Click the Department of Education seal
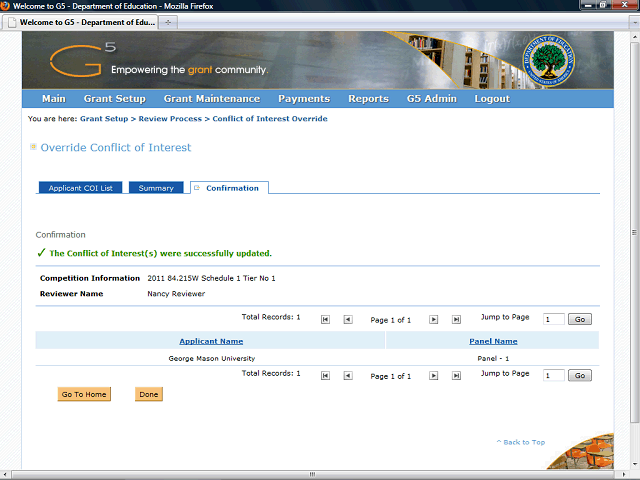The height and width of the screenshot is (480, 640). (548, 60)
